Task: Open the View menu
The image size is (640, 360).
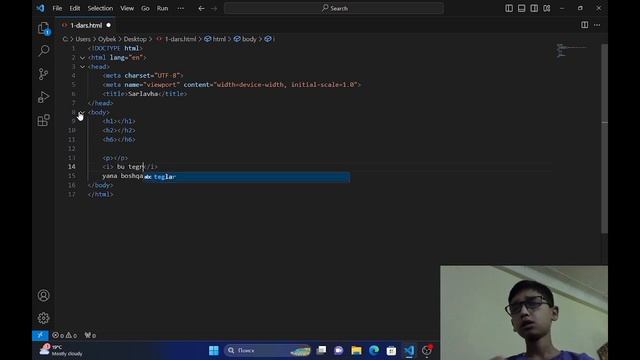Action: [x=127, y=8]
